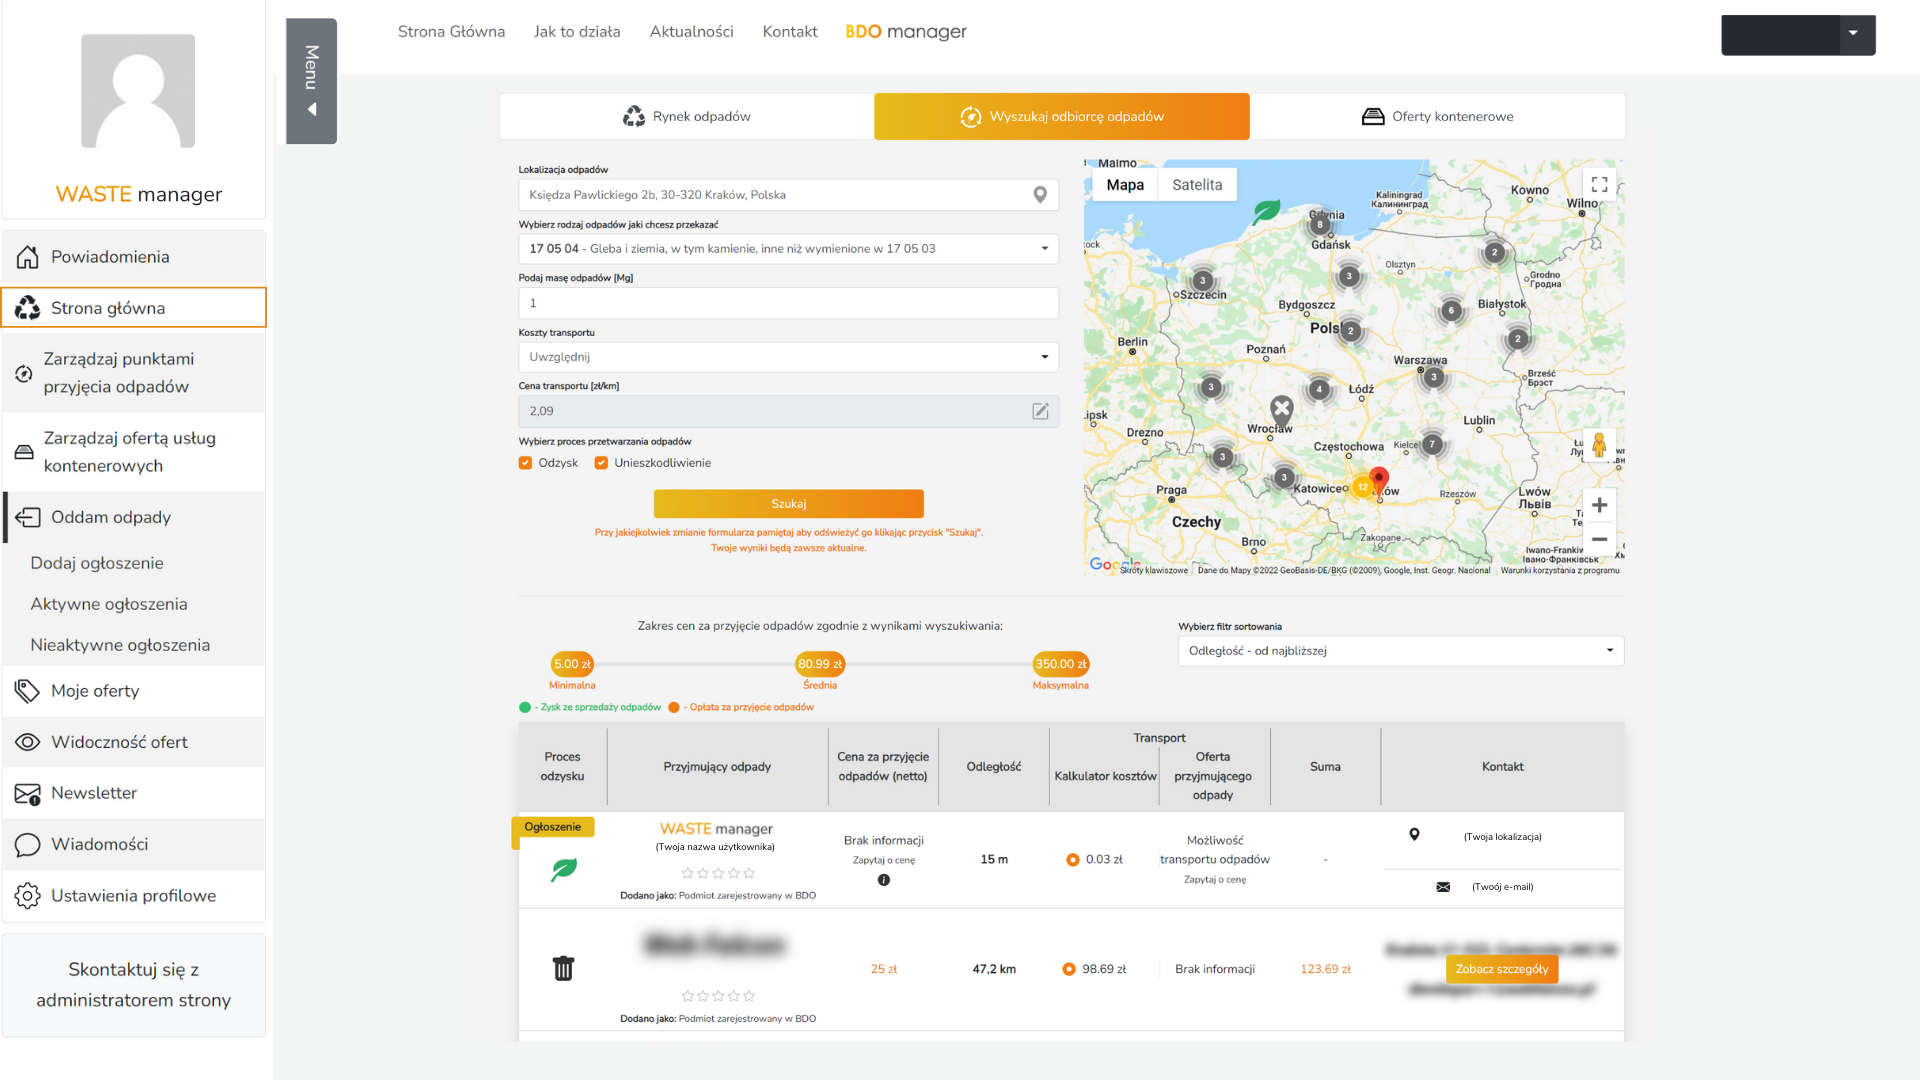1920x1080 pixels.
Task: Open waste type dropdown 17 05 04
Action: [x=788, y=249]
